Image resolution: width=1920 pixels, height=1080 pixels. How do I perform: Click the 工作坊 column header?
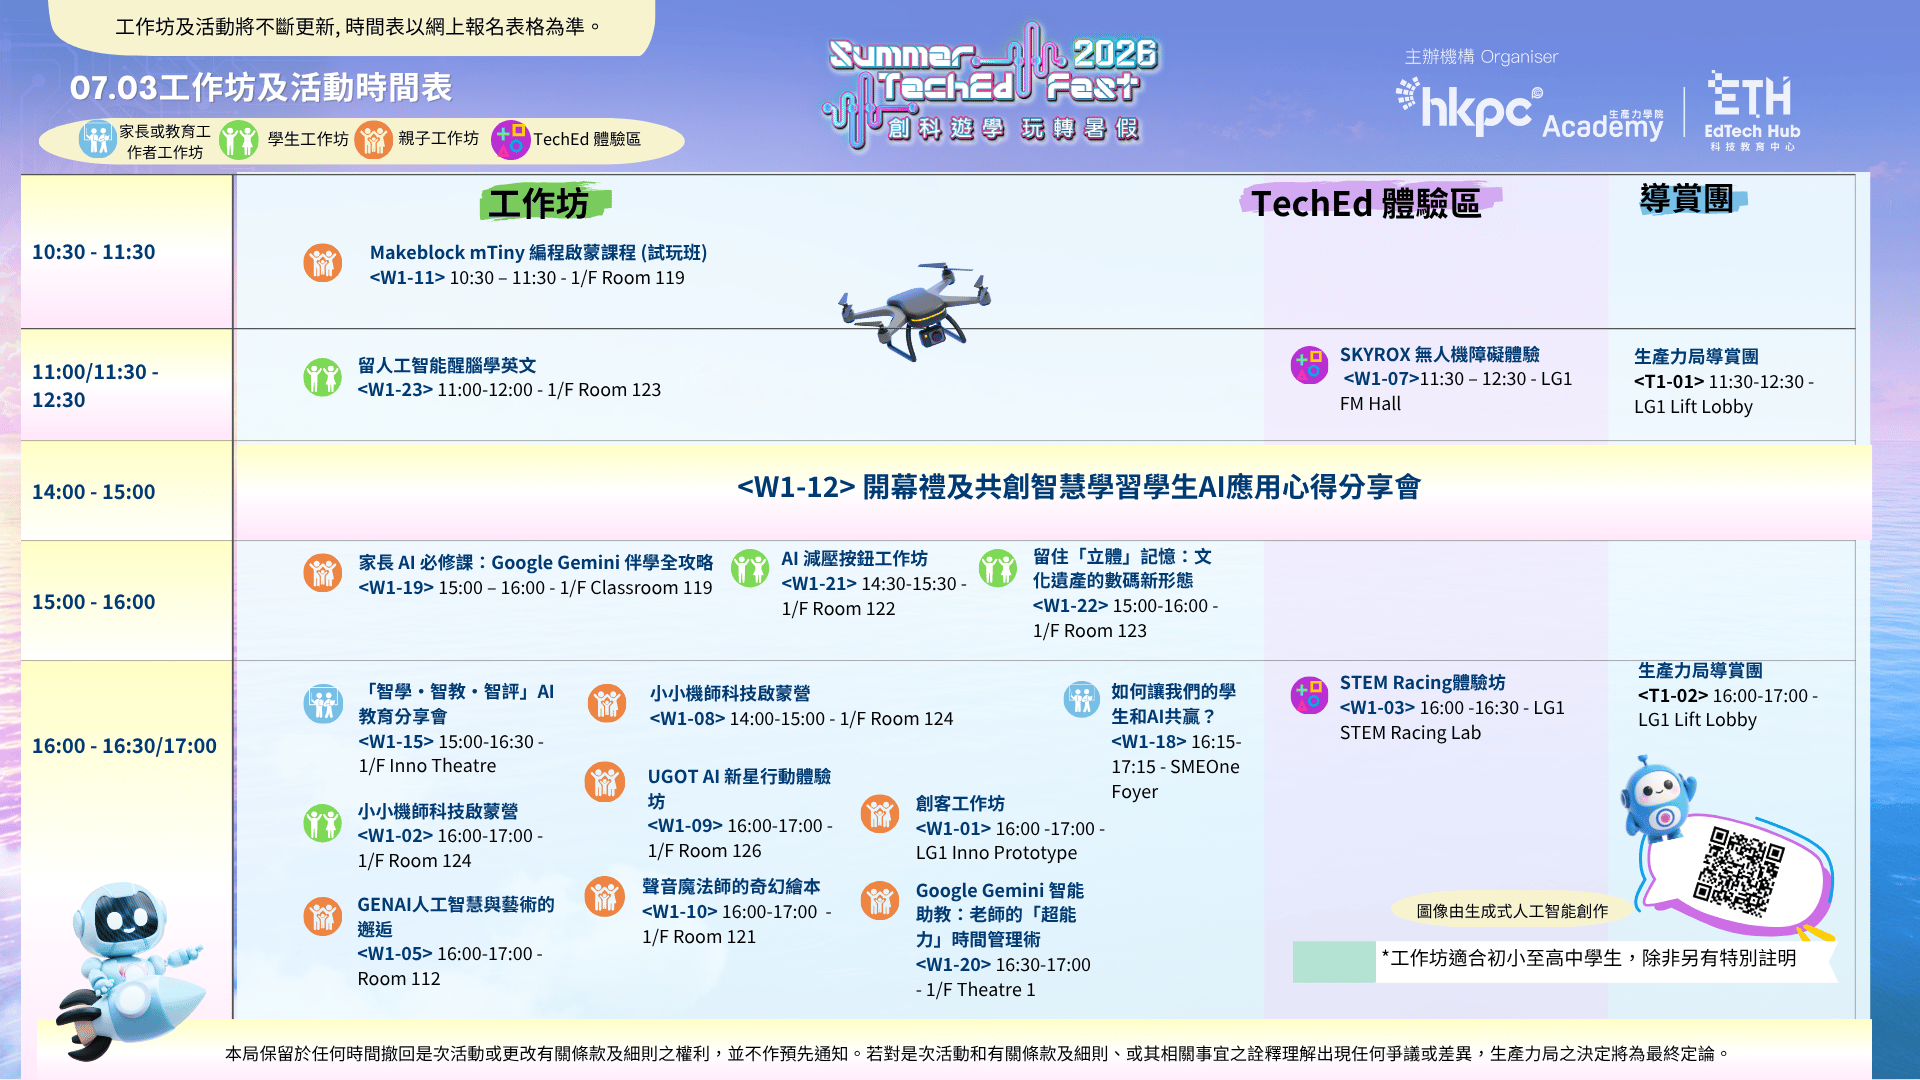pos(540,204)
